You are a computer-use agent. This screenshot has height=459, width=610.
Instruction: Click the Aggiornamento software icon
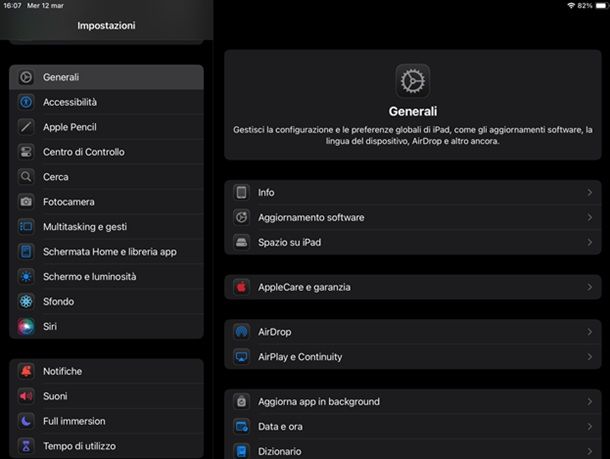pyautogui.click(x=242, y=217)
